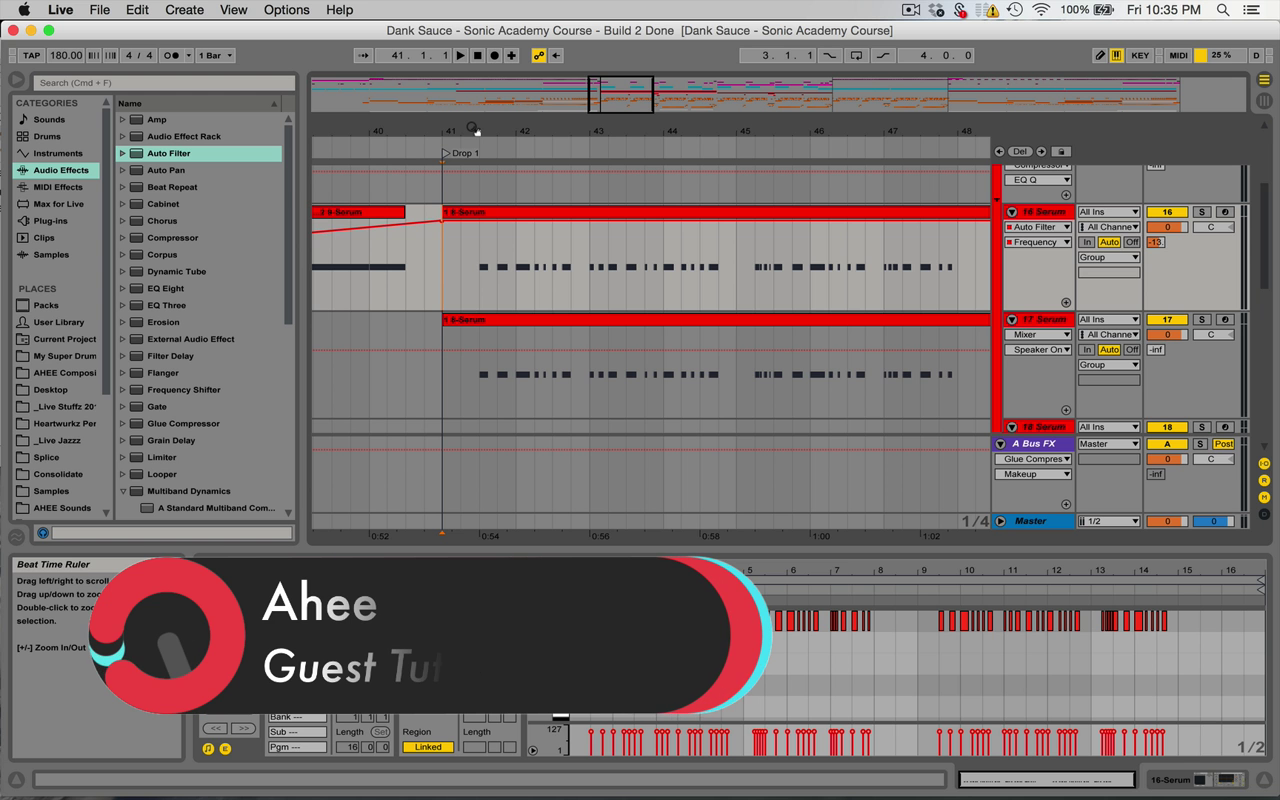Toggle the computer MIDI keyboard icon
Screen dimensions: 1280x800
1117,56
